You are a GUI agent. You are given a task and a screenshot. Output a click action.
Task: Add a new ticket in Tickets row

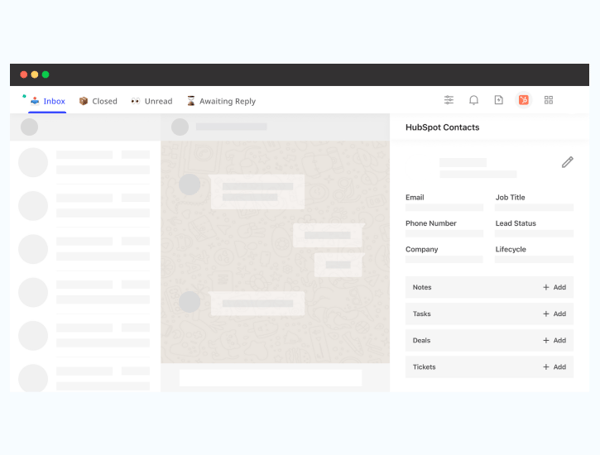(554, 367)
